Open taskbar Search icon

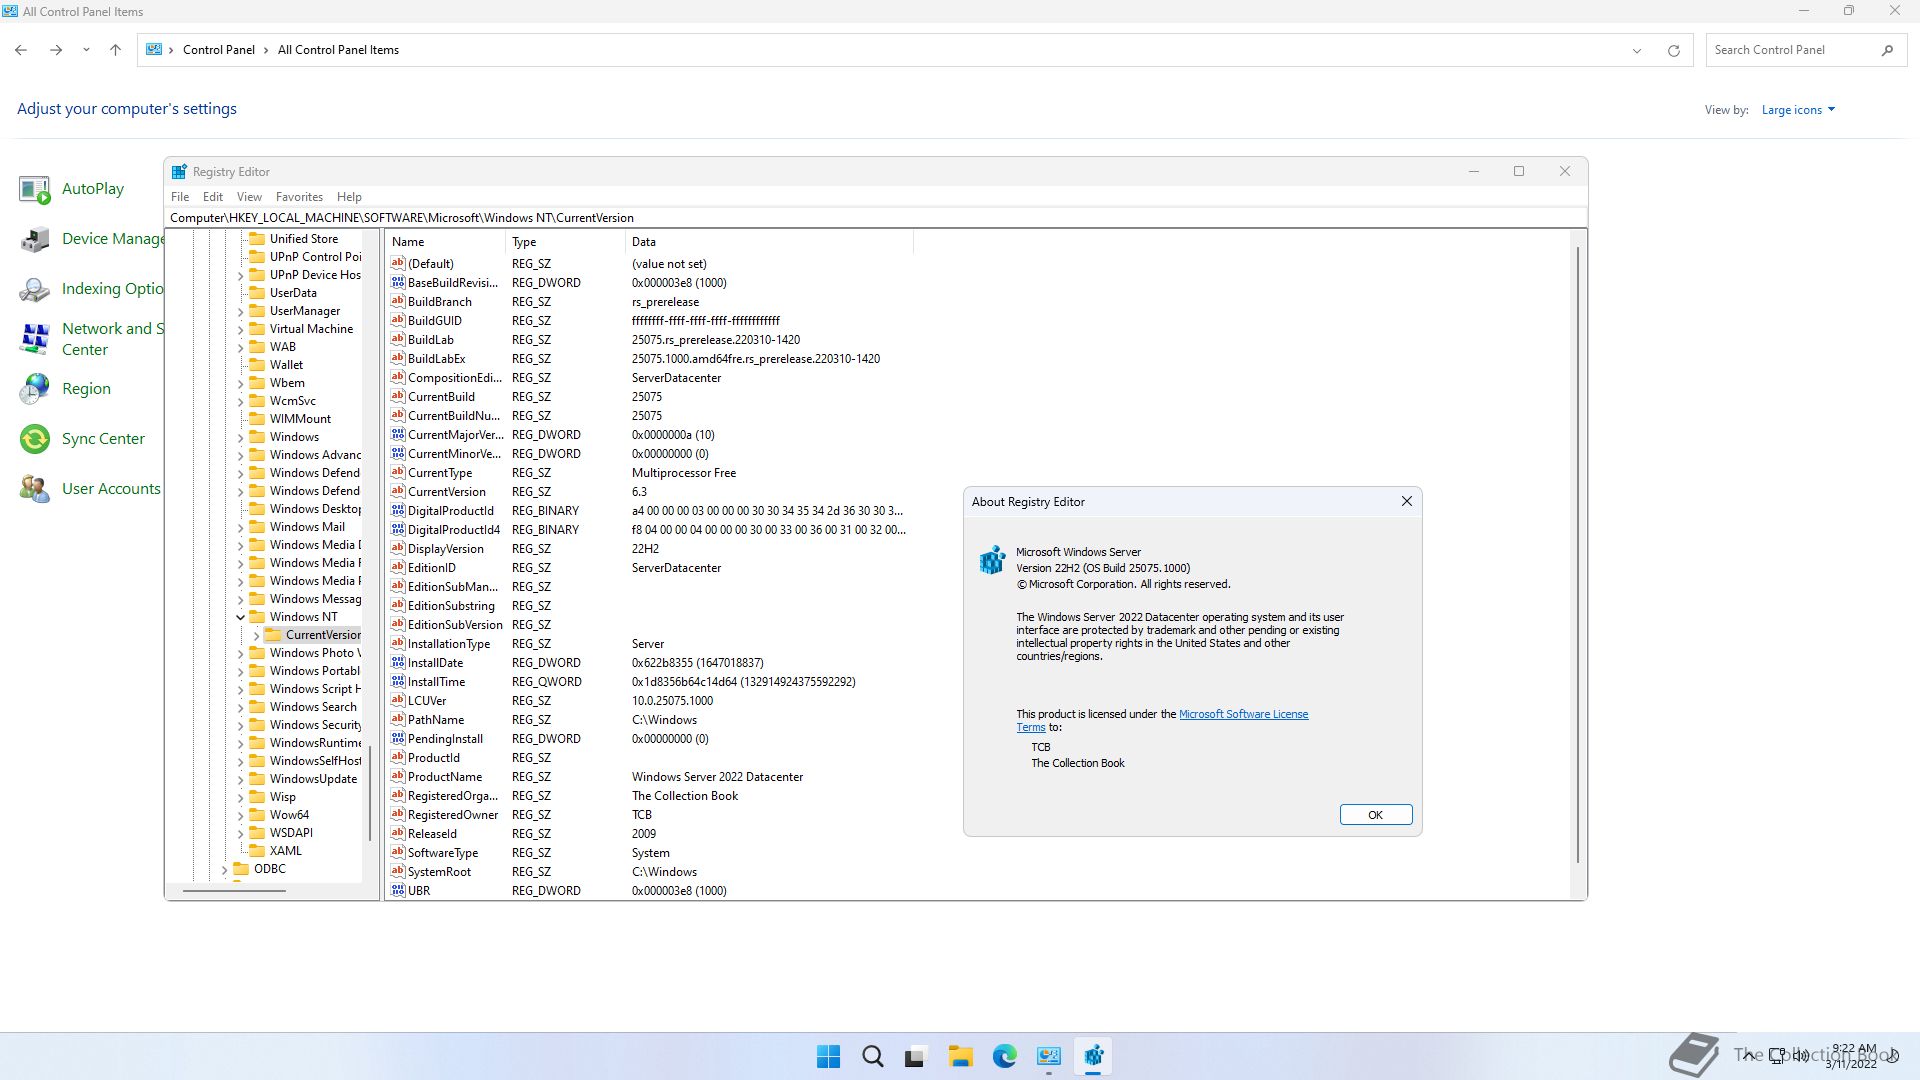point(872,1056)
